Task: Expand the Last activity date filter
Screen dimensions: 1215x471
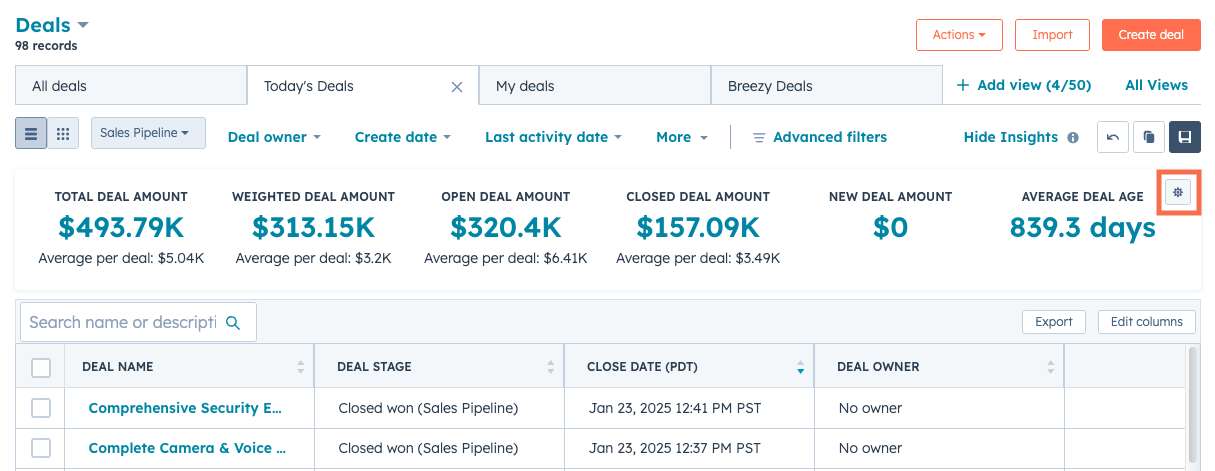Action: 553,137
